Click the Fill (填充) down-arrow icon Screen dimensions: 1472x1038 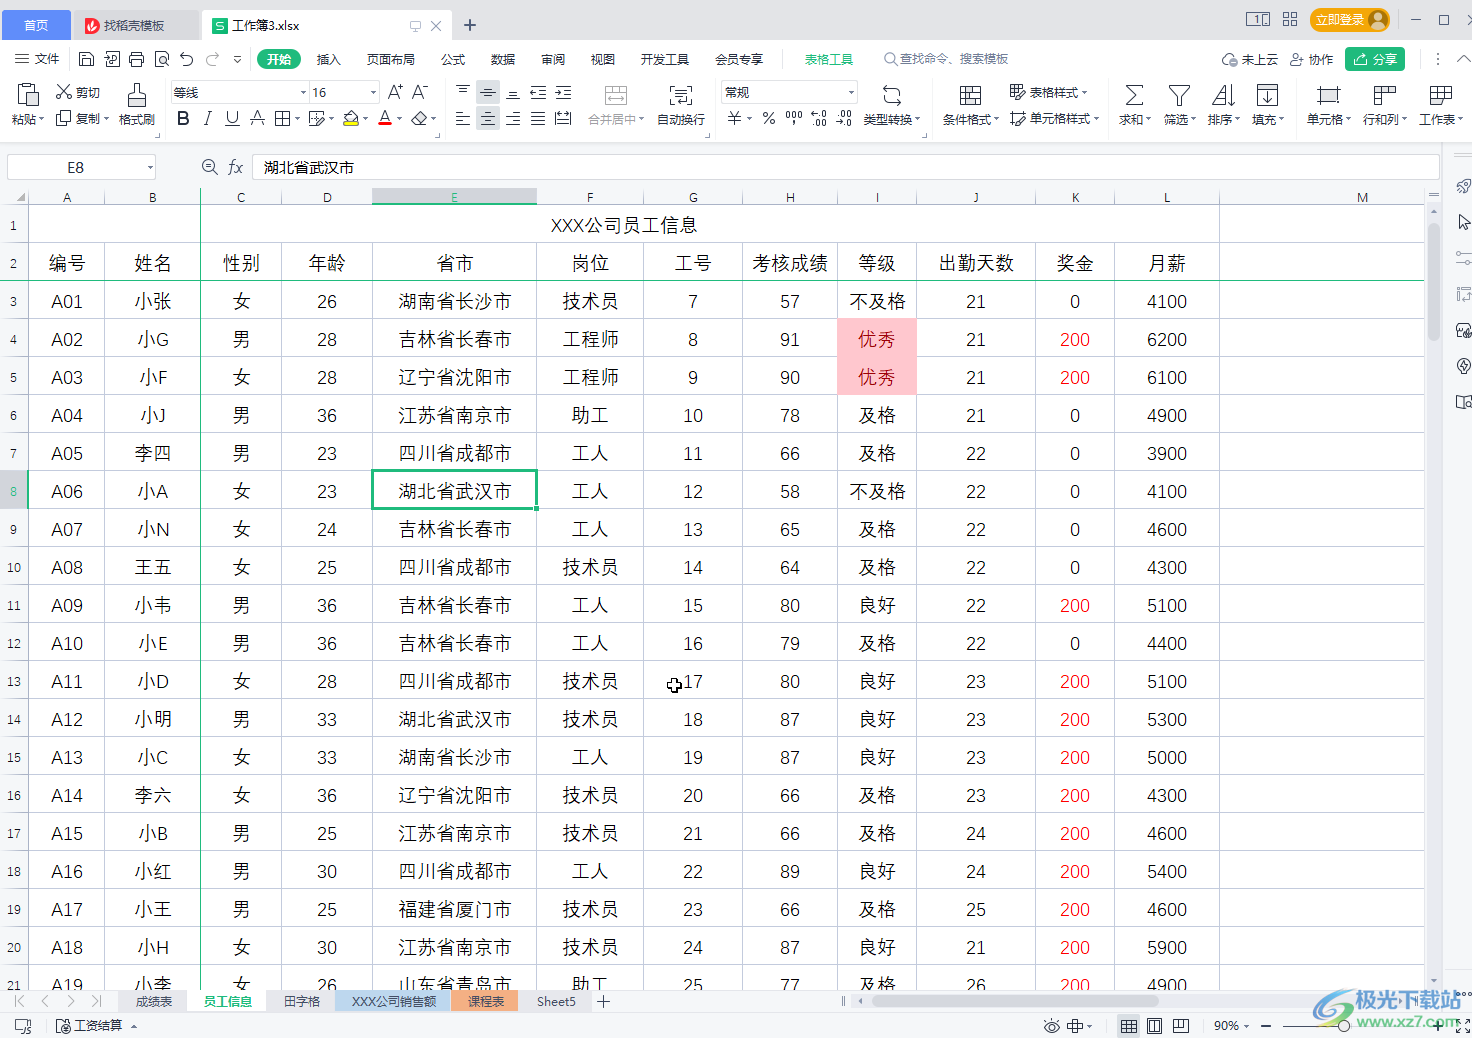1267,95
